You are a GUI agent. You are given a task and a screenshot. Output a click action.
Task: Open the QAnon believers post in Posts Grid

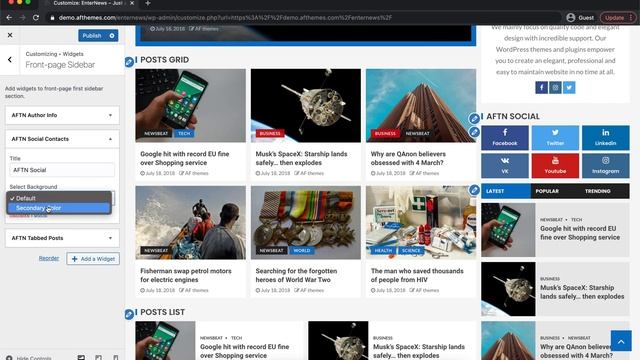tap(408, 158)
